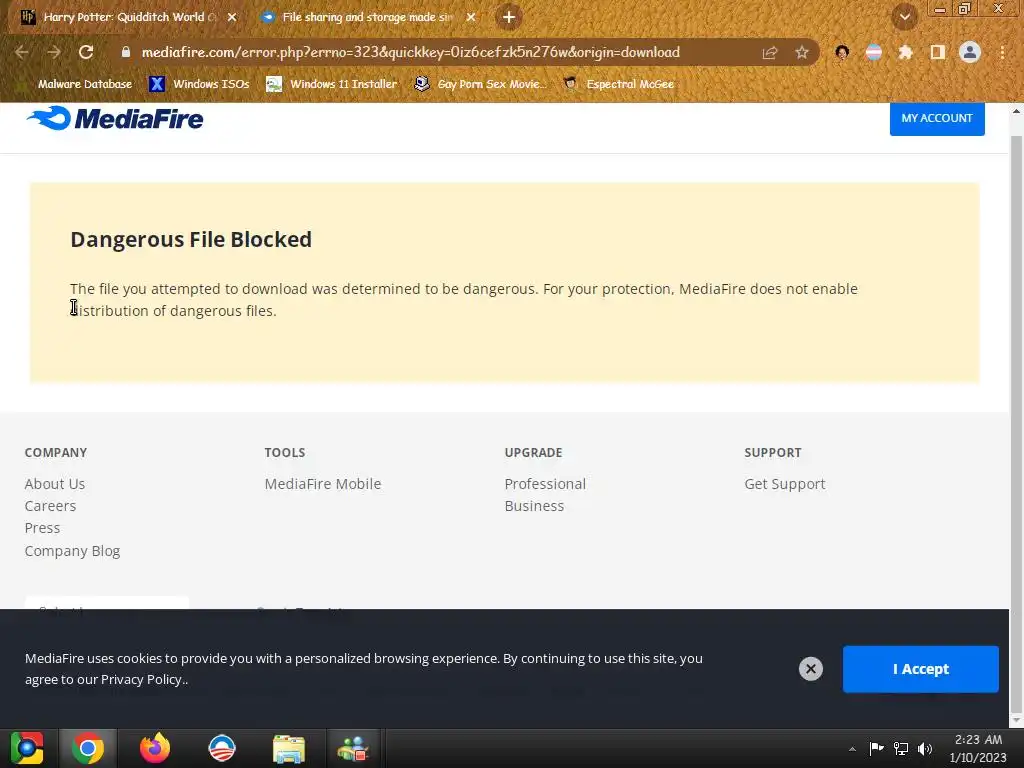The height and width of the screenshot is (768, 1024).
Task: Close the File sharing MediaFire tab
Action: pyautogui.click(x=471, y=17)
